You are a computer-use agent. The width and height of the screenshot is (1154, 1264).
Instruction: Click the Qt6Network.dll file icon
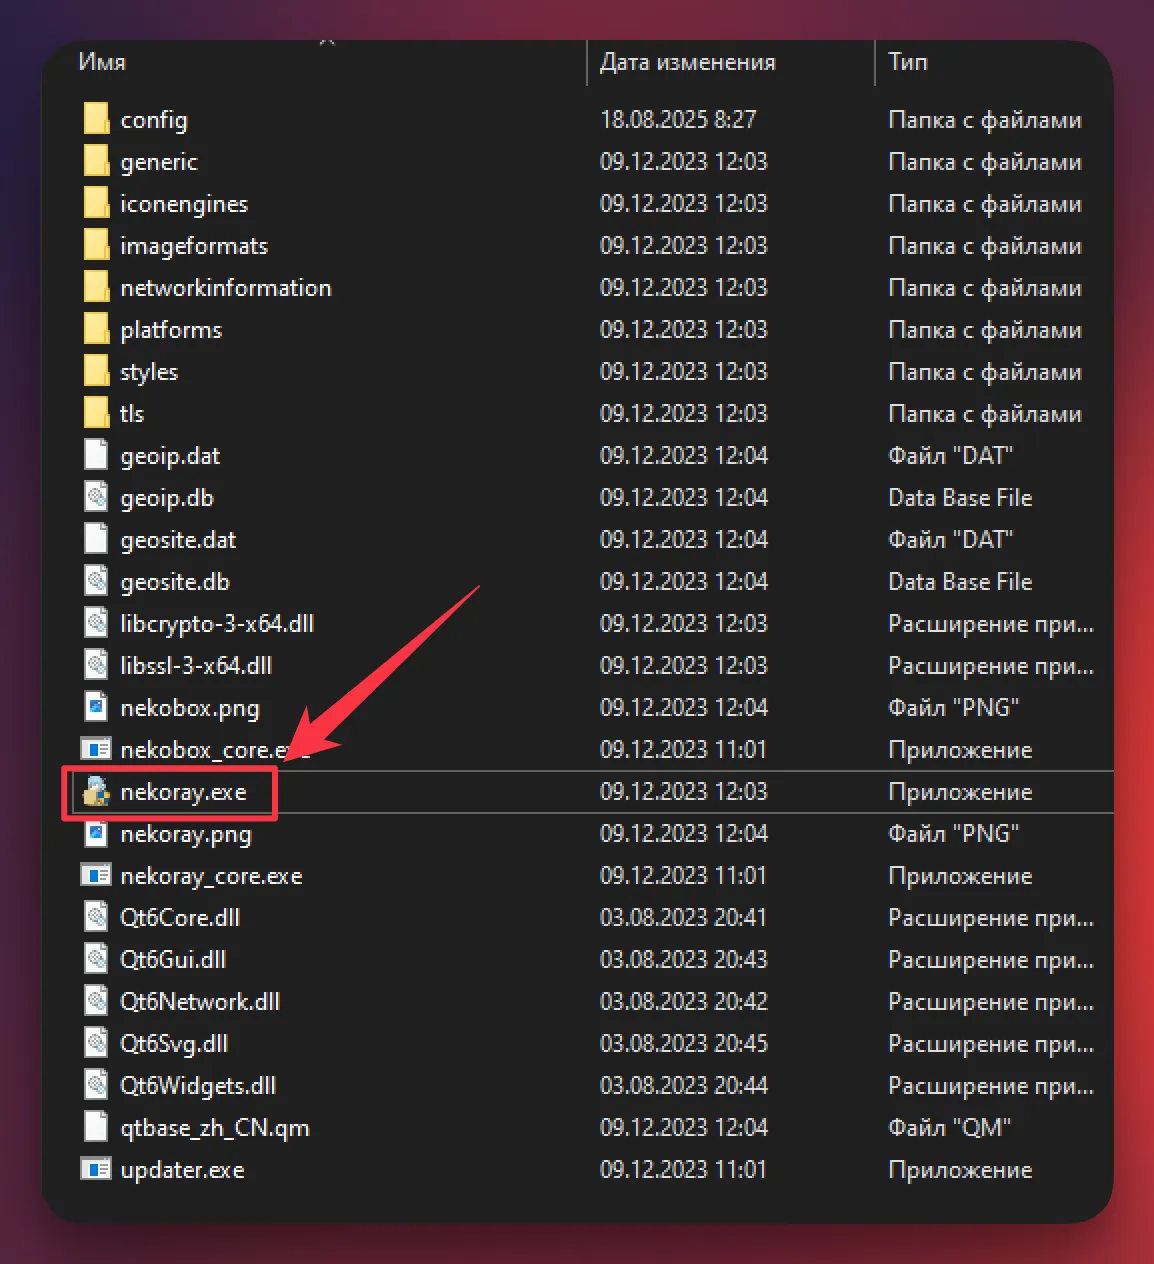96,1001
